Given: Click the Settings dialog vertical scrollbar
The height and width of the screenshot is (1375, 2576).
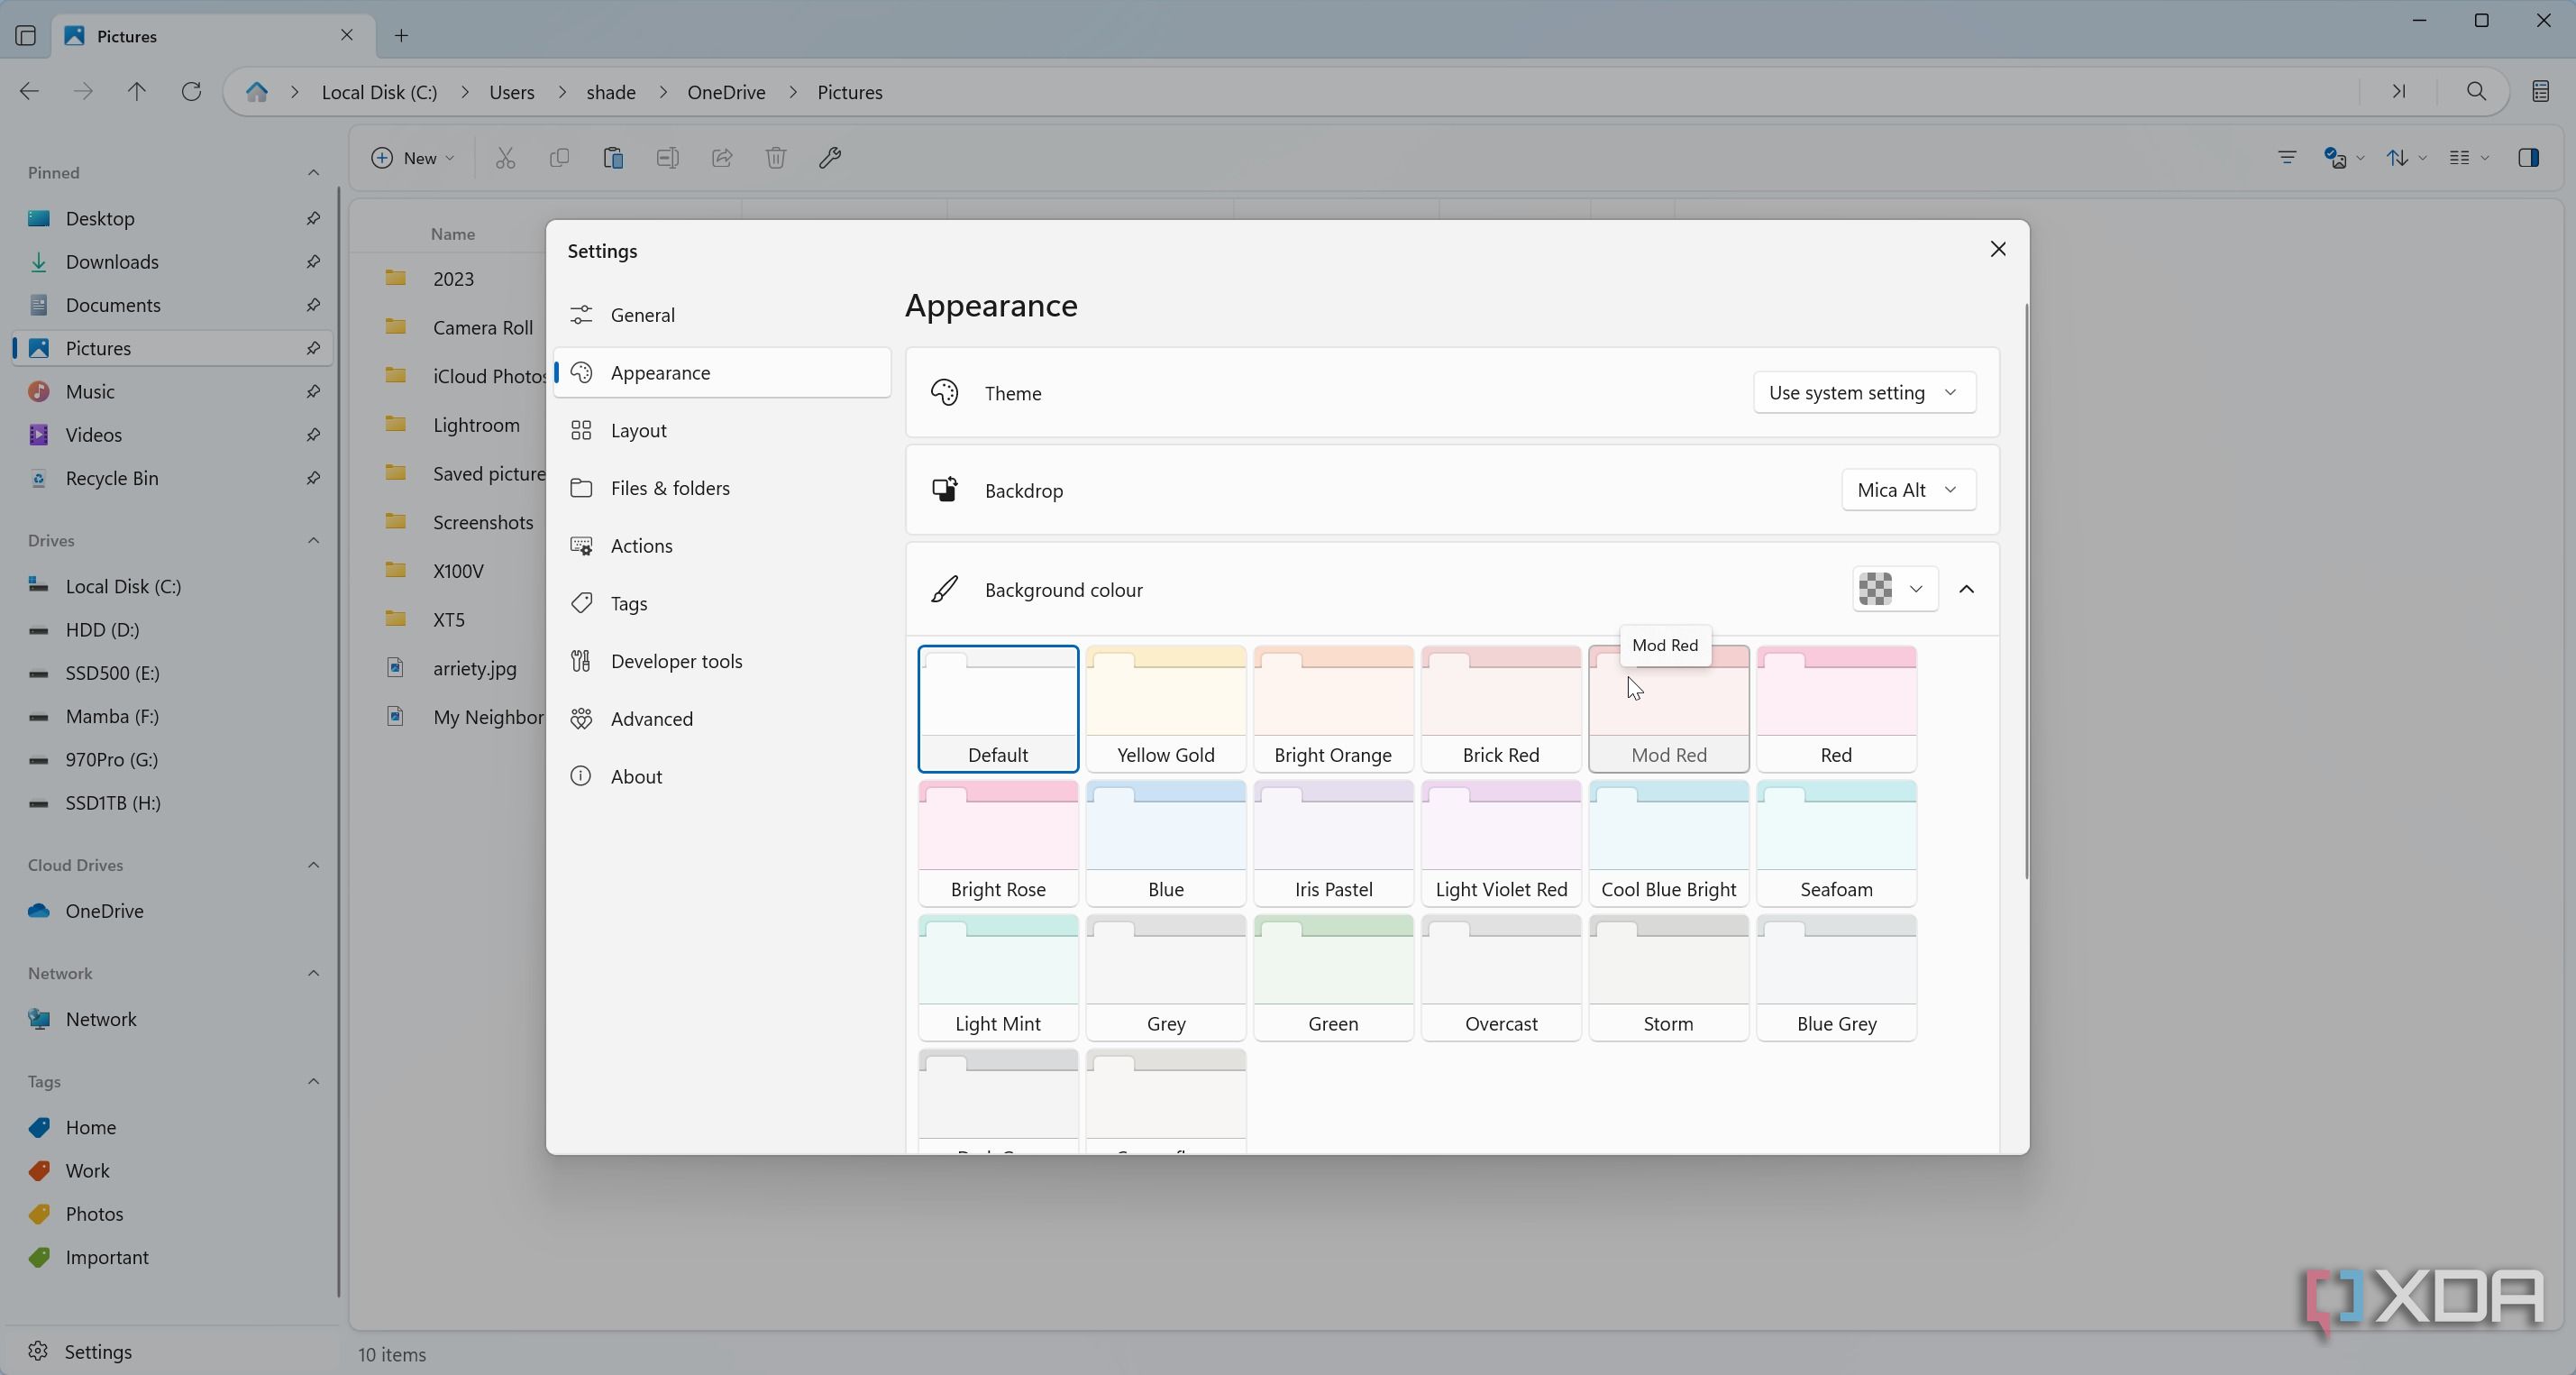Looking at the screenshot, I should 2026,592.
